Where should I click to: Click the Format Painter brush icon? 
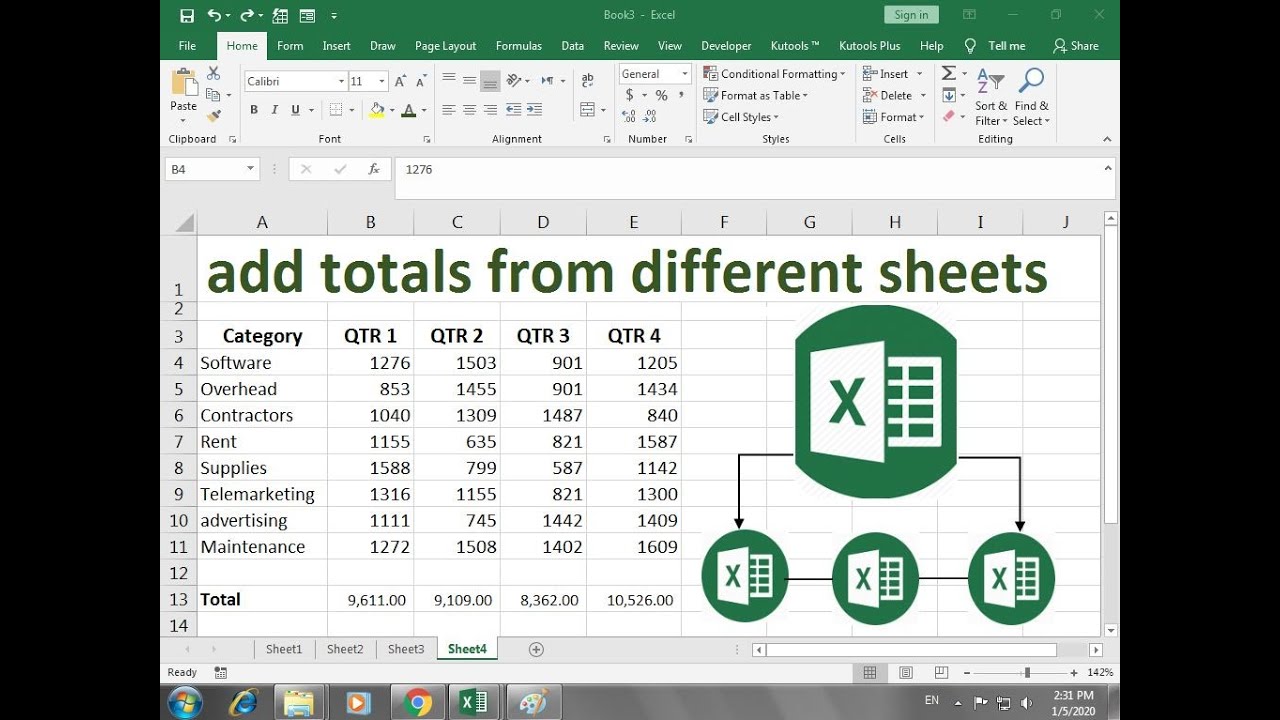(x=213, y=116)
